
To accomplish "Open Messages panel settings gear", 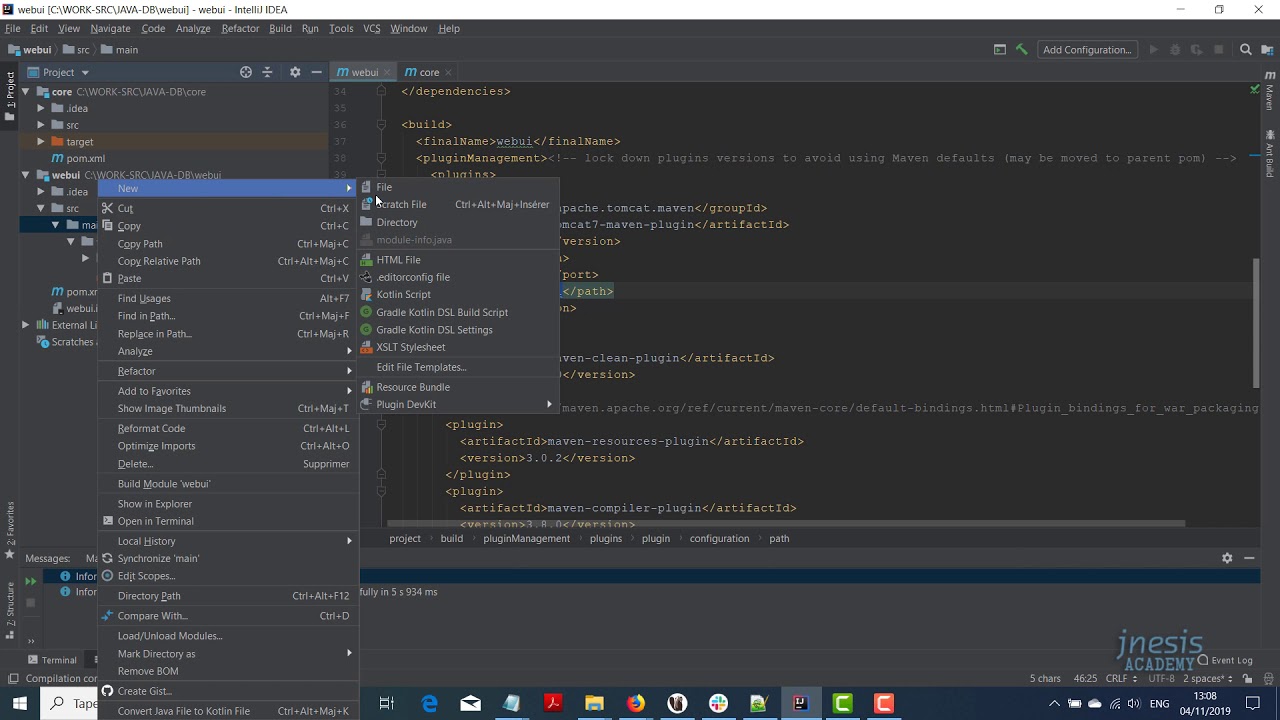I will 1227,558.
